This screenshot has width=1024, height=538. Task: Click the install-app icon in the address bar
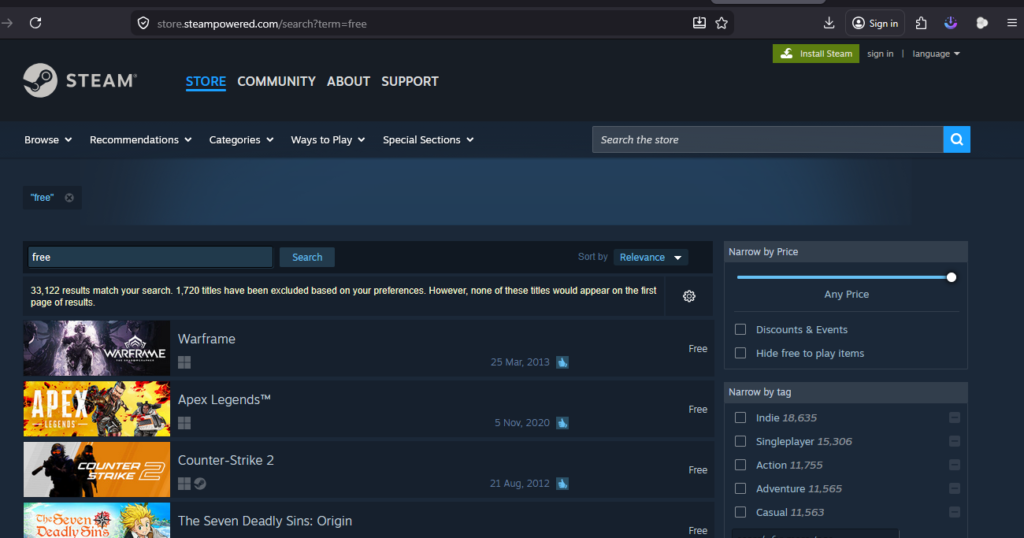click(x=699, y=23)
